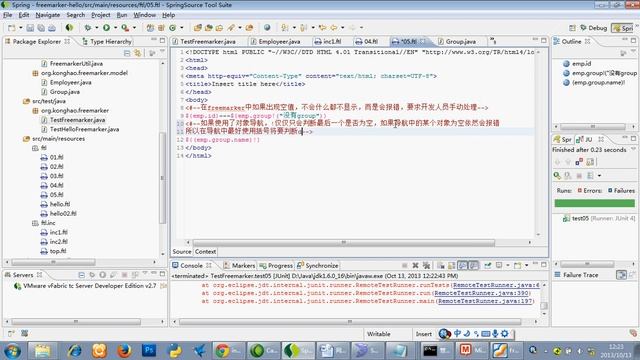
Task: Open the Project menu
Action: 101,15
